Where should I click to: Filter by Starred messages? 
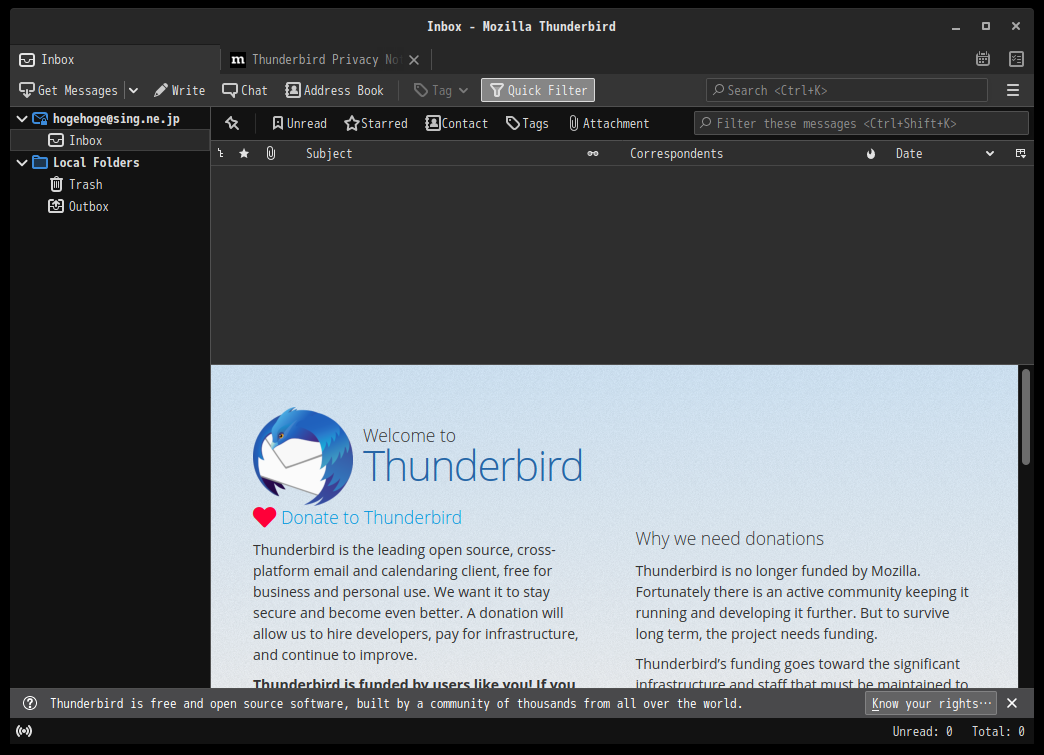[376, 123]
